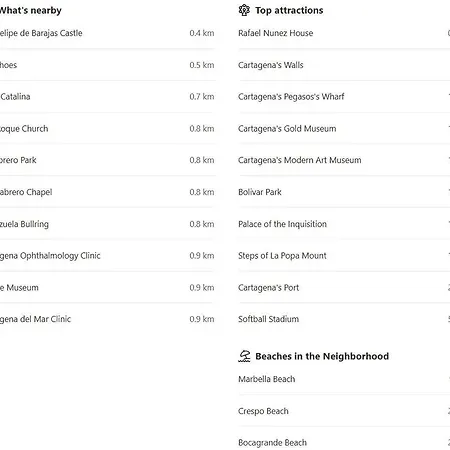
Task: Click the beach umbrella icon near Beaches heading
Action: 244,356
